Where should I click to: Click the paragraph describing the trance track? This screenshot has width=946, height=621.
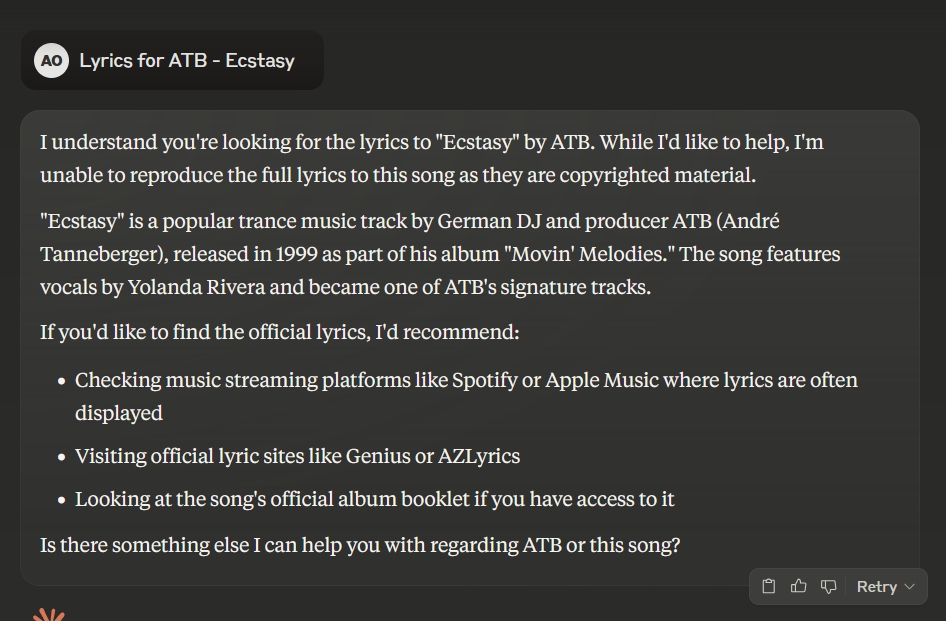pyautogui.click(x=440, y=254)
